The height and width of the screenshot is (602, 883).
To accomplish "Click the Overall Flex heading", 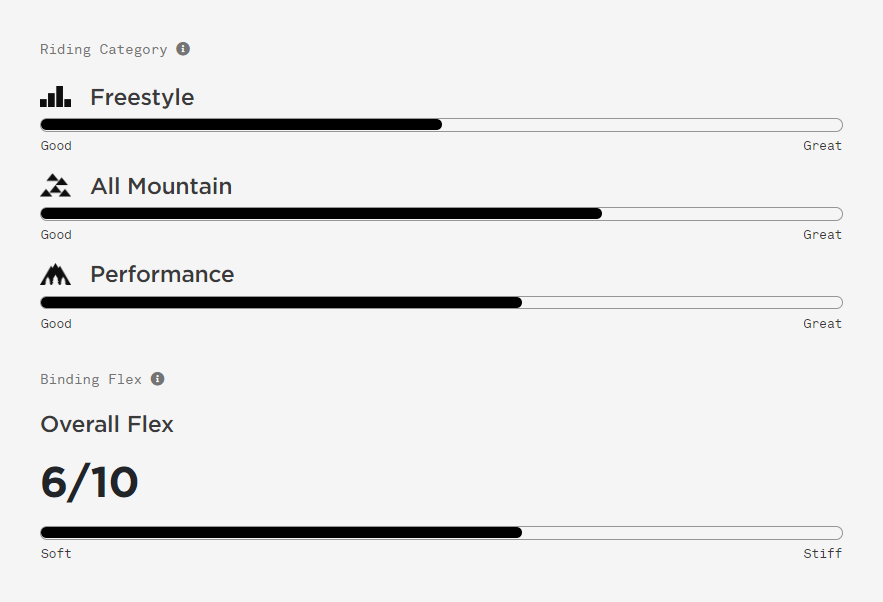I will pos(107,425).
